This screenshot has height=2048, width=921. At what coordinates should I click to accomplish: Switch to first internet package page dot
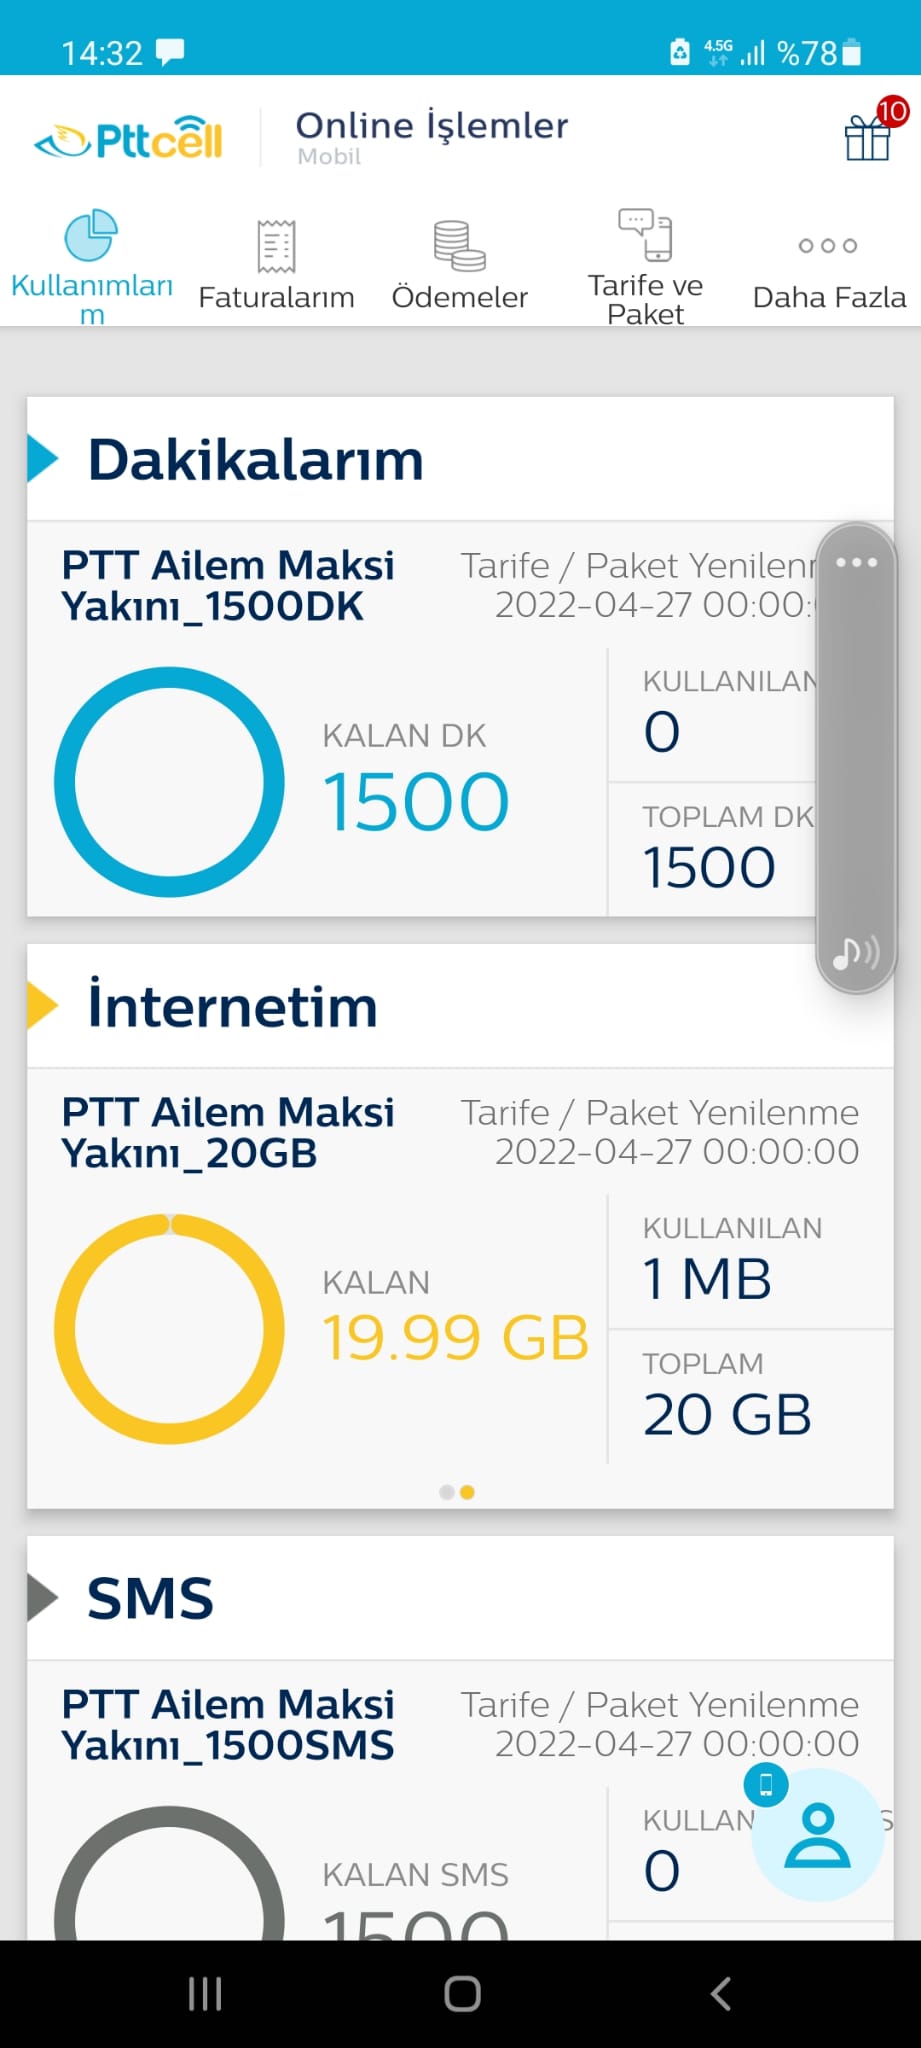447,1492
